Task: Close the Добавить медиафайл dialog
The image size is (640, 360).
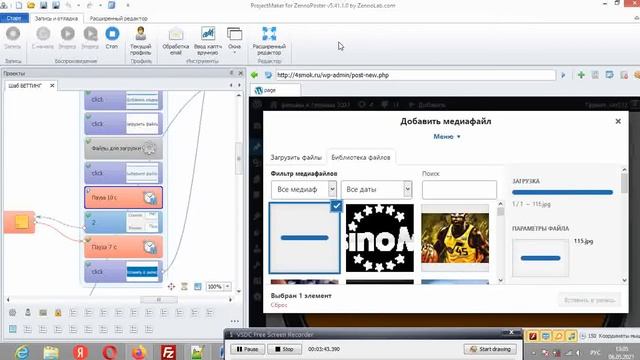Action: [618, 121]
